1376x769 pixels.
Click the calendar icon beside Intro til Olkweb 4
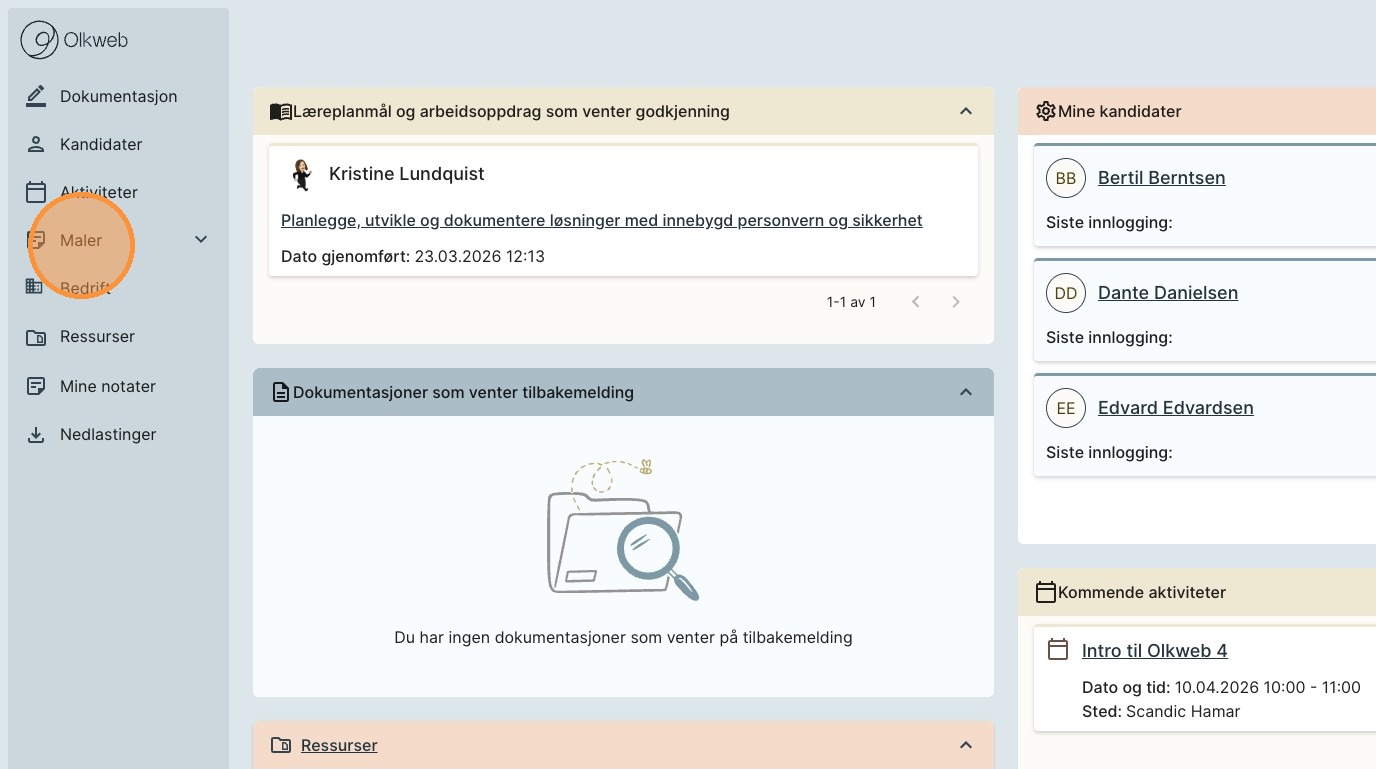coord(1057,650)
